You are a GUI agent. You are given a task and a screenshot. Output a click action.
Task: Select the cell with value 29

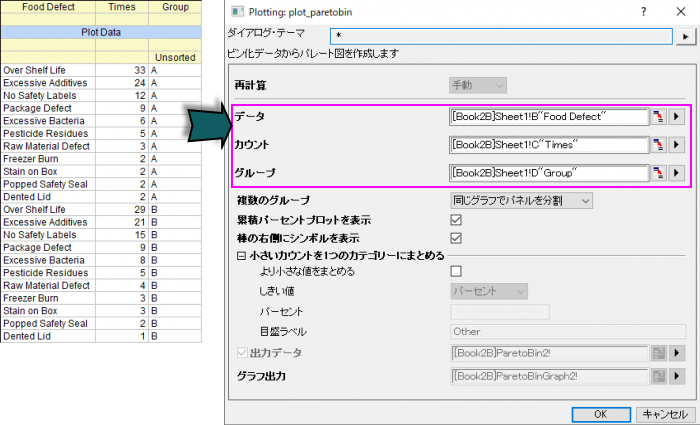122,209
